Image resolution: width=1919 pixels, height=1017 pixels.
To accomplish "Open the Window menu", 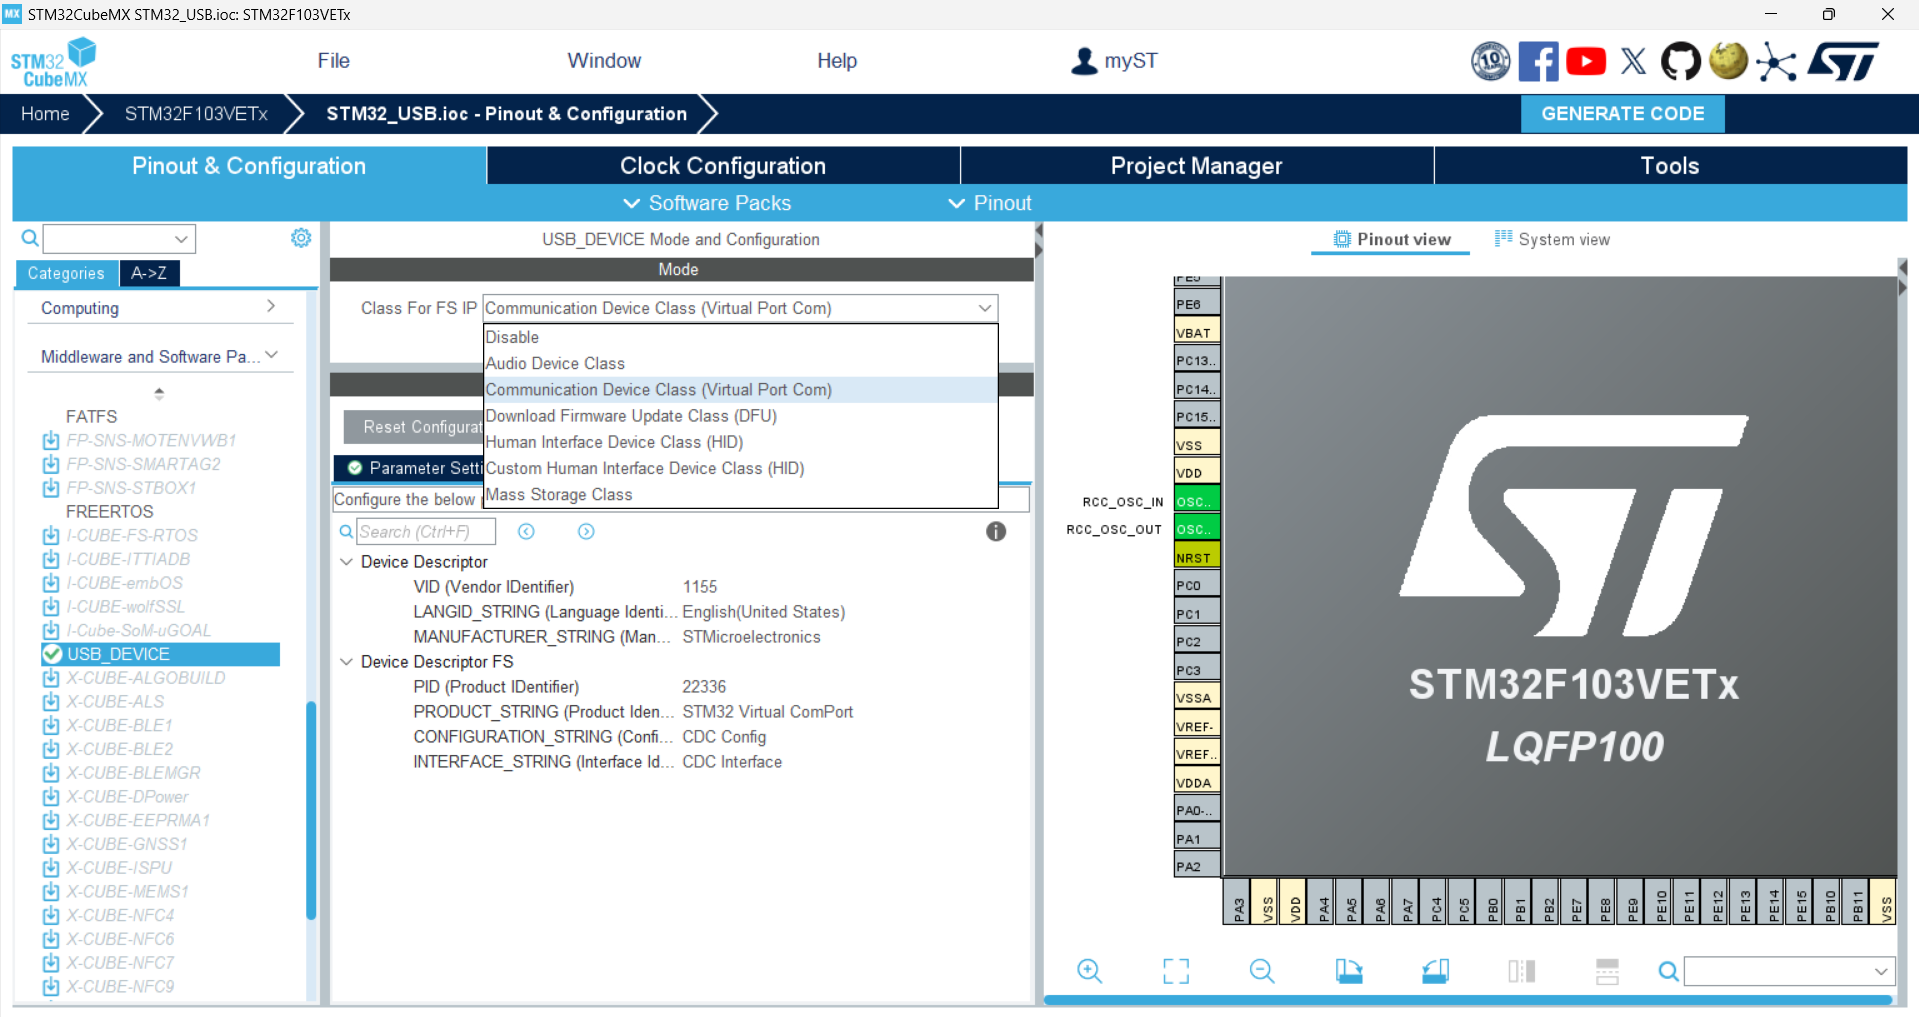I will tap(604, 61).
